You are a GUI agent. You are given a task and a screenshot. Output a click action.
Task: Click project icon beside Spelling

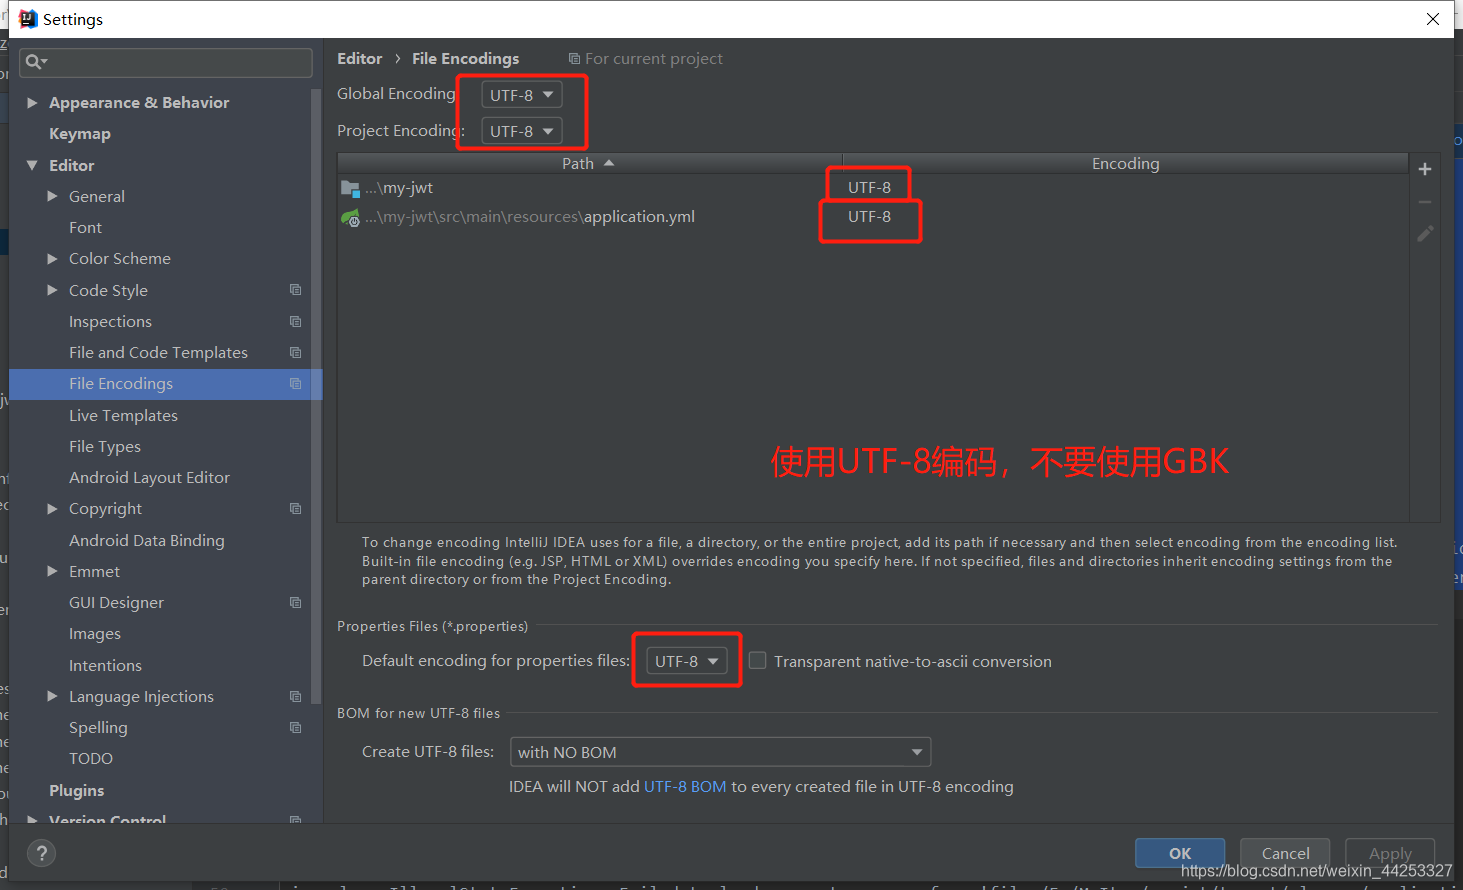[295, 727]
